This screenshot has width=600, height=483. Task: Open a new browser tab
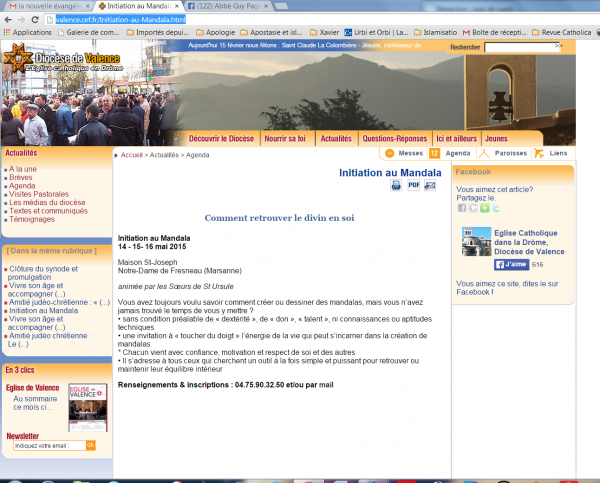[281, 6]
